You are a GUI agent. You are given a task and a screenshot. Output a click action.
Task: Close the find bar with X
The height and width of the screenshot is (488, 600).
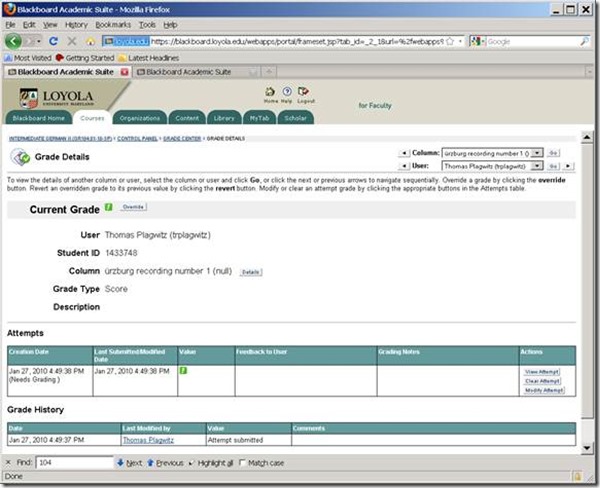pos(9,463)
